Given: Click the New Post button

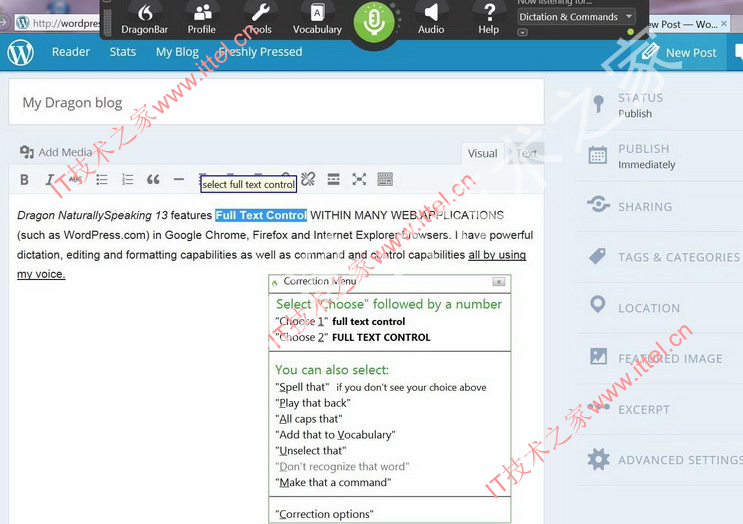Looking at the screenshot, I should pyautogui.click(x=679, y=52).
